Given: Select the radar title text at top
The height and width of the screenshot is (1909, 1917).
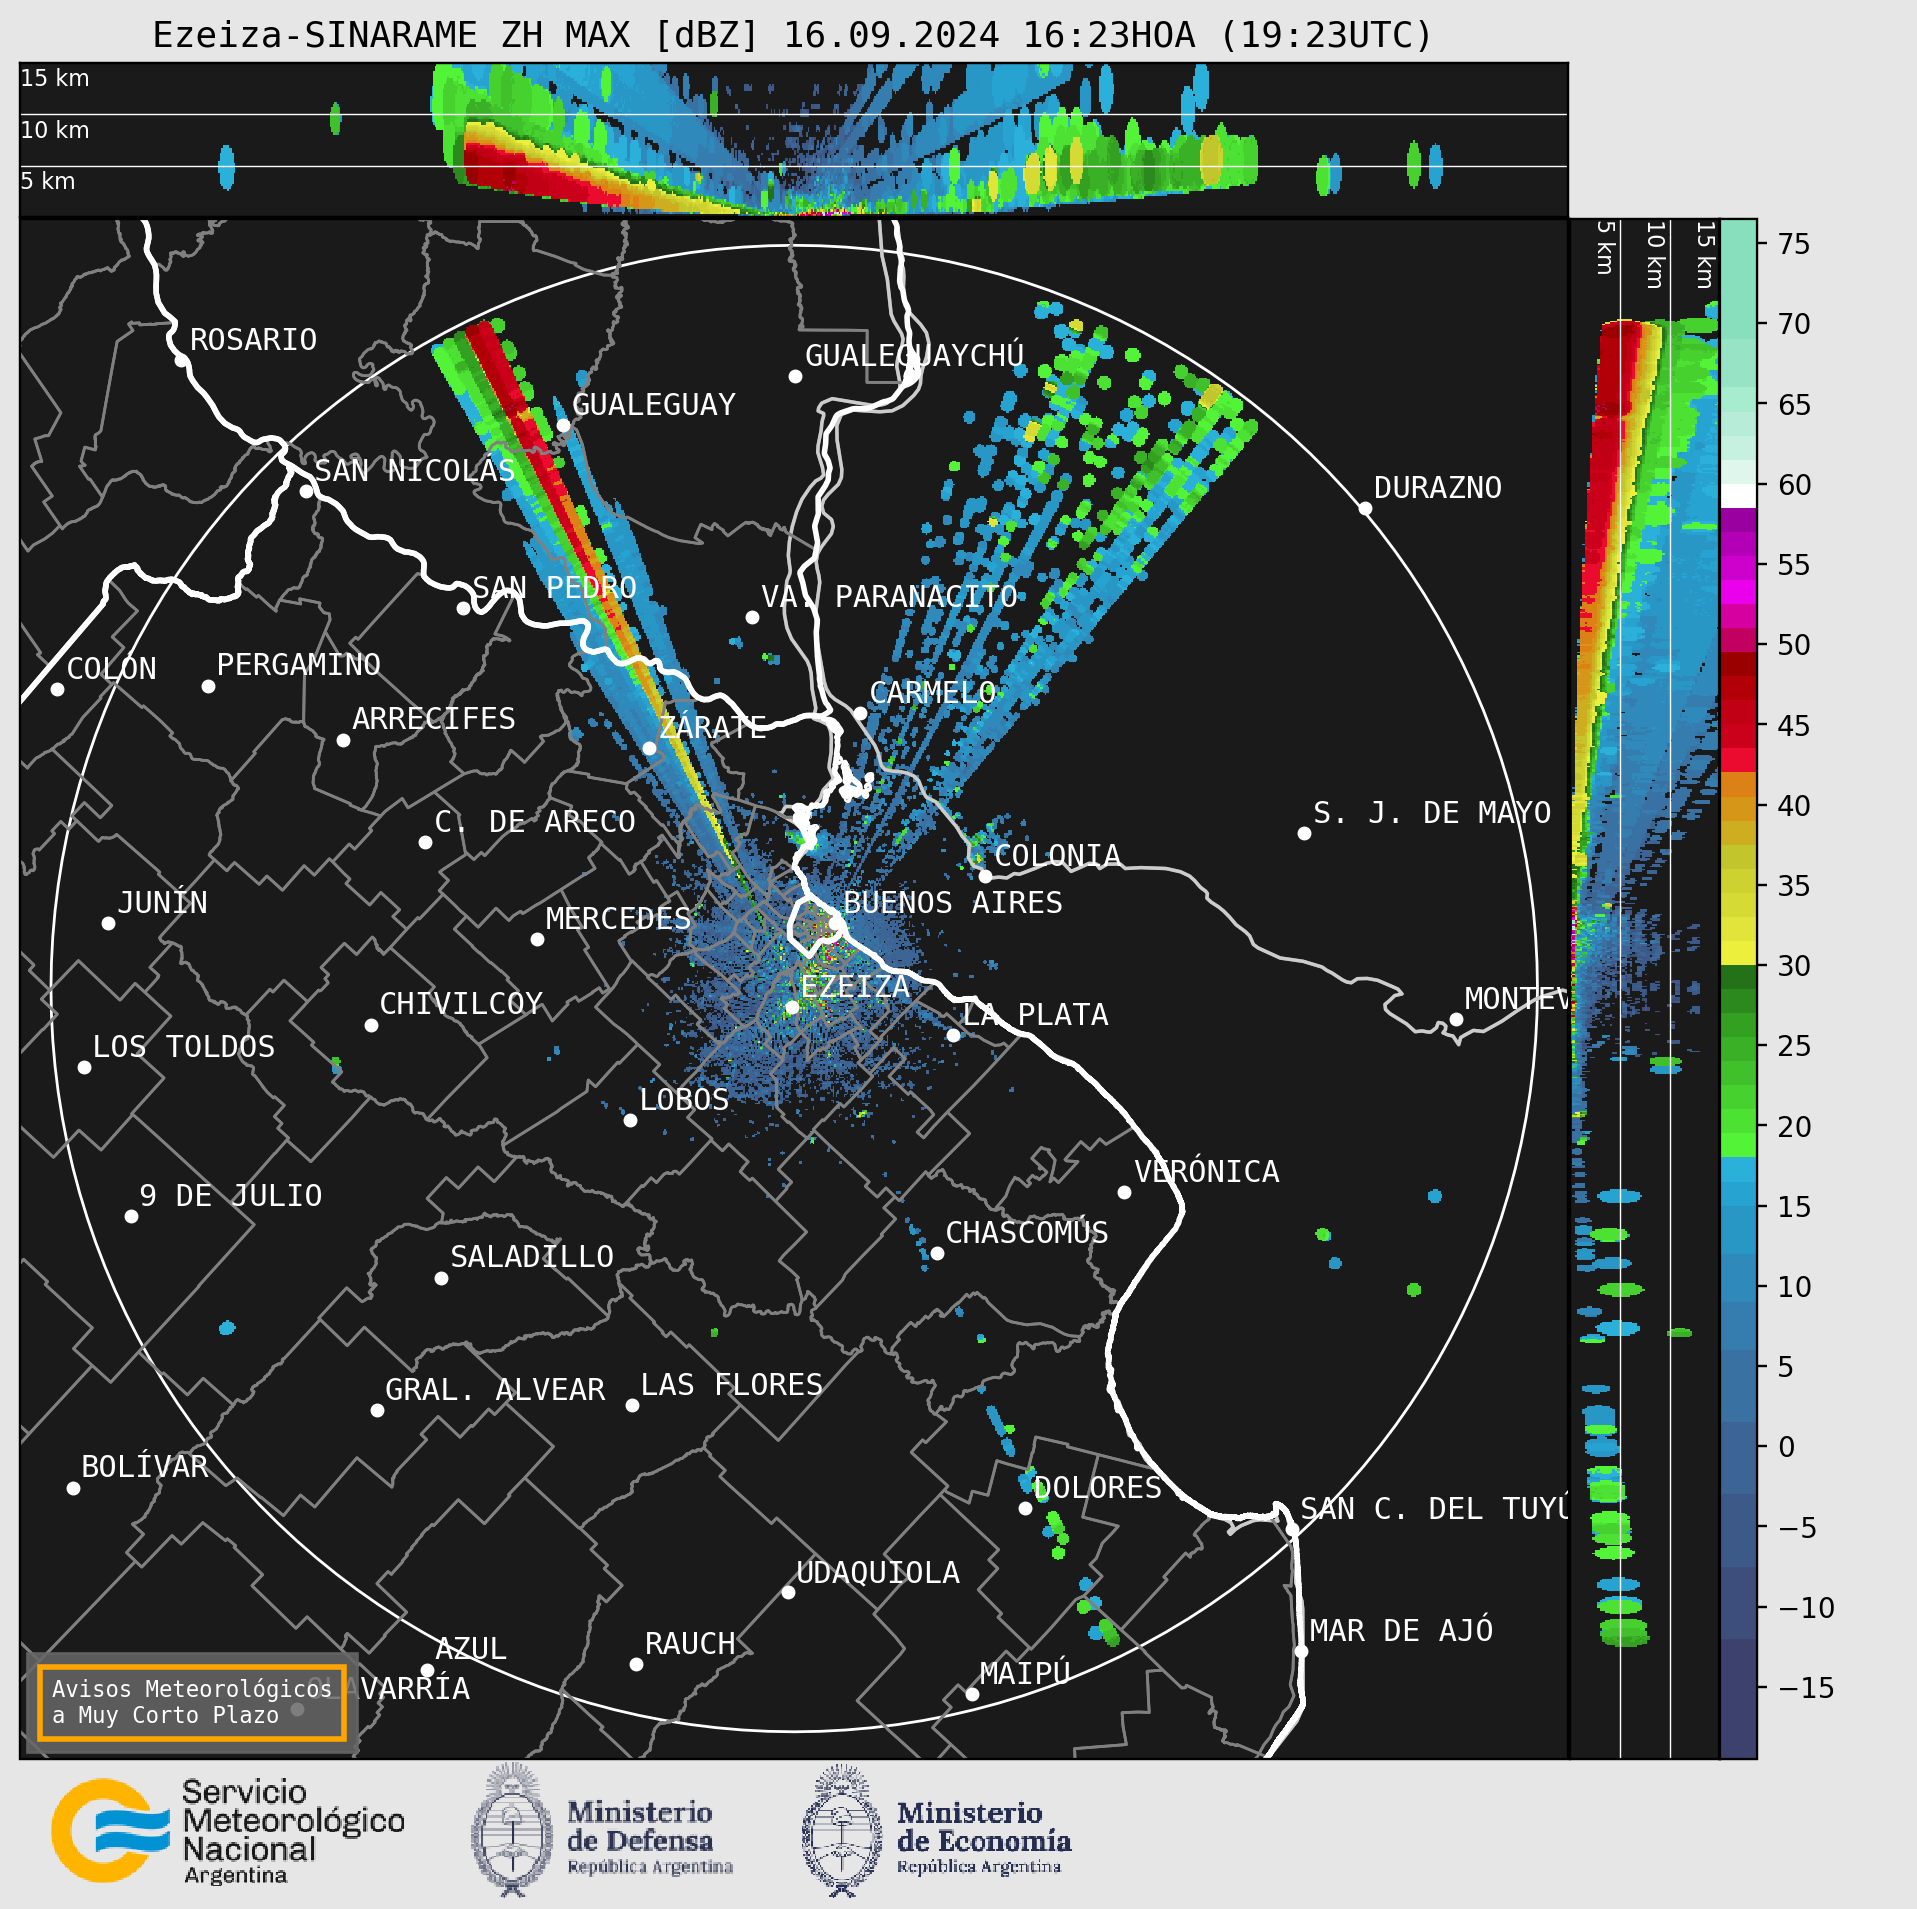Looking at the screenshot, I should coord(793,35).
